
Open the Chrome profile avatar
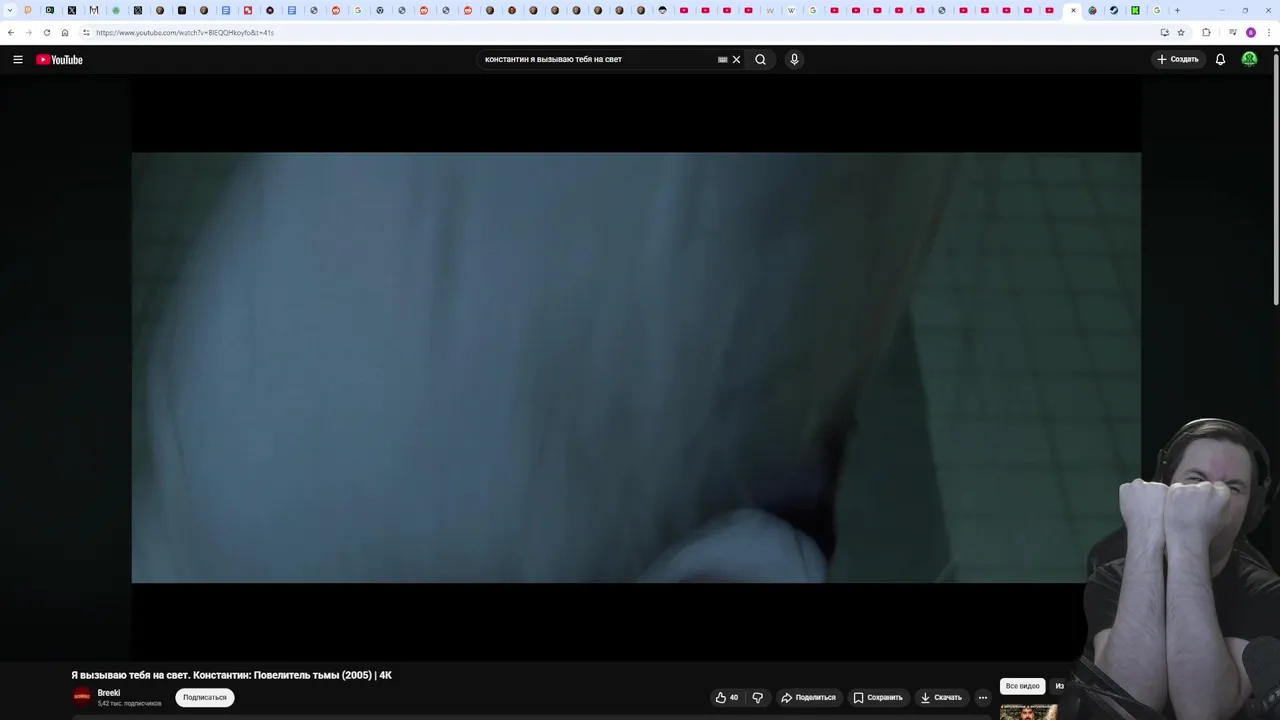coord(1251,33)
